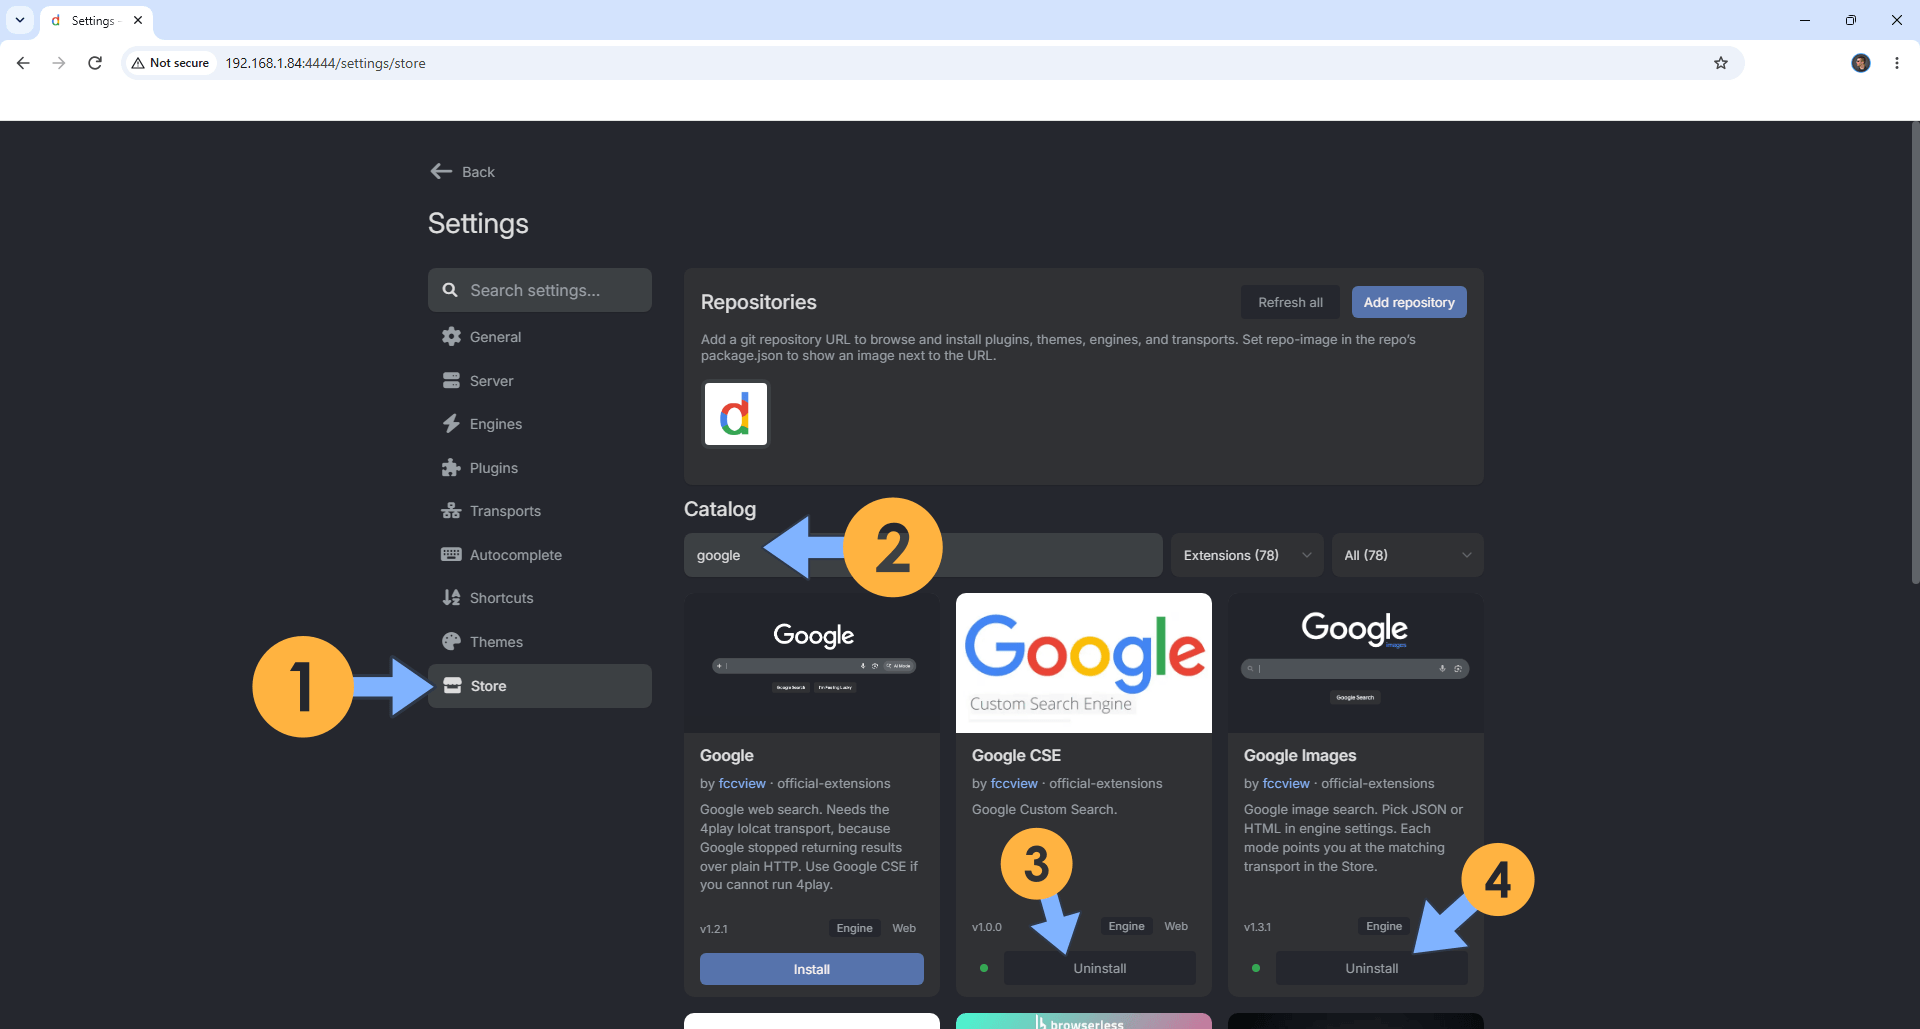Open the Engines settings section
The height and width of the screenshot is (1029, 1920).
point(540,424)
